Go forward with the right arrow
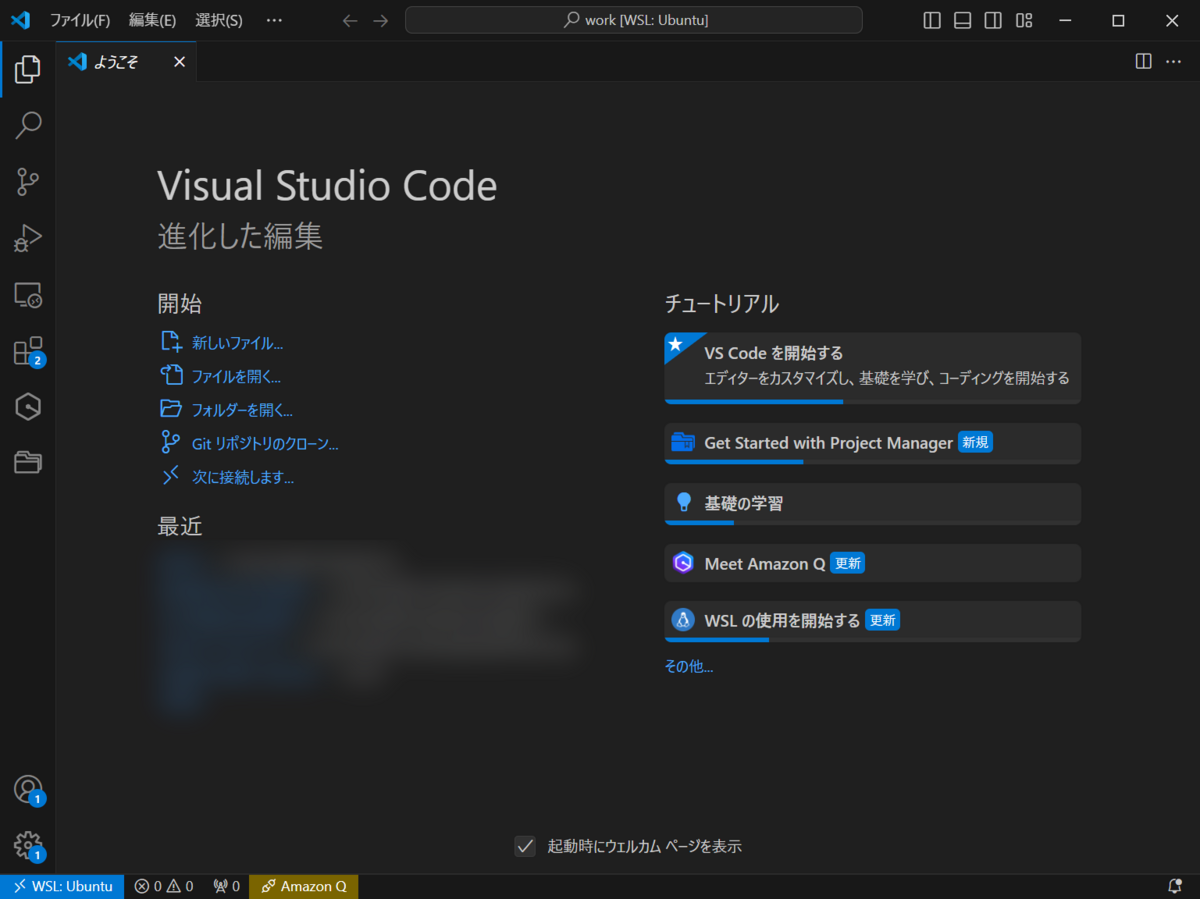This screenshot has width=1200, height=899. [380, 20]
